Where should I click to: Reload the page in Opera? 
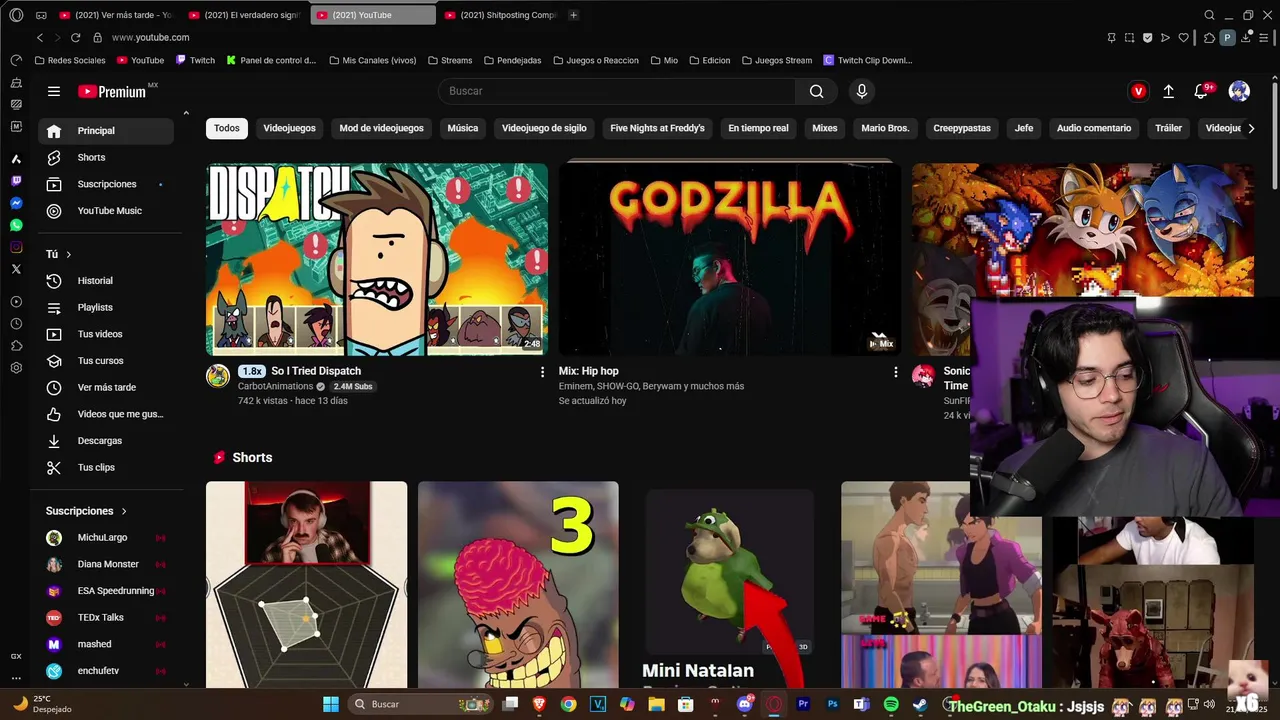coord(75,37)
